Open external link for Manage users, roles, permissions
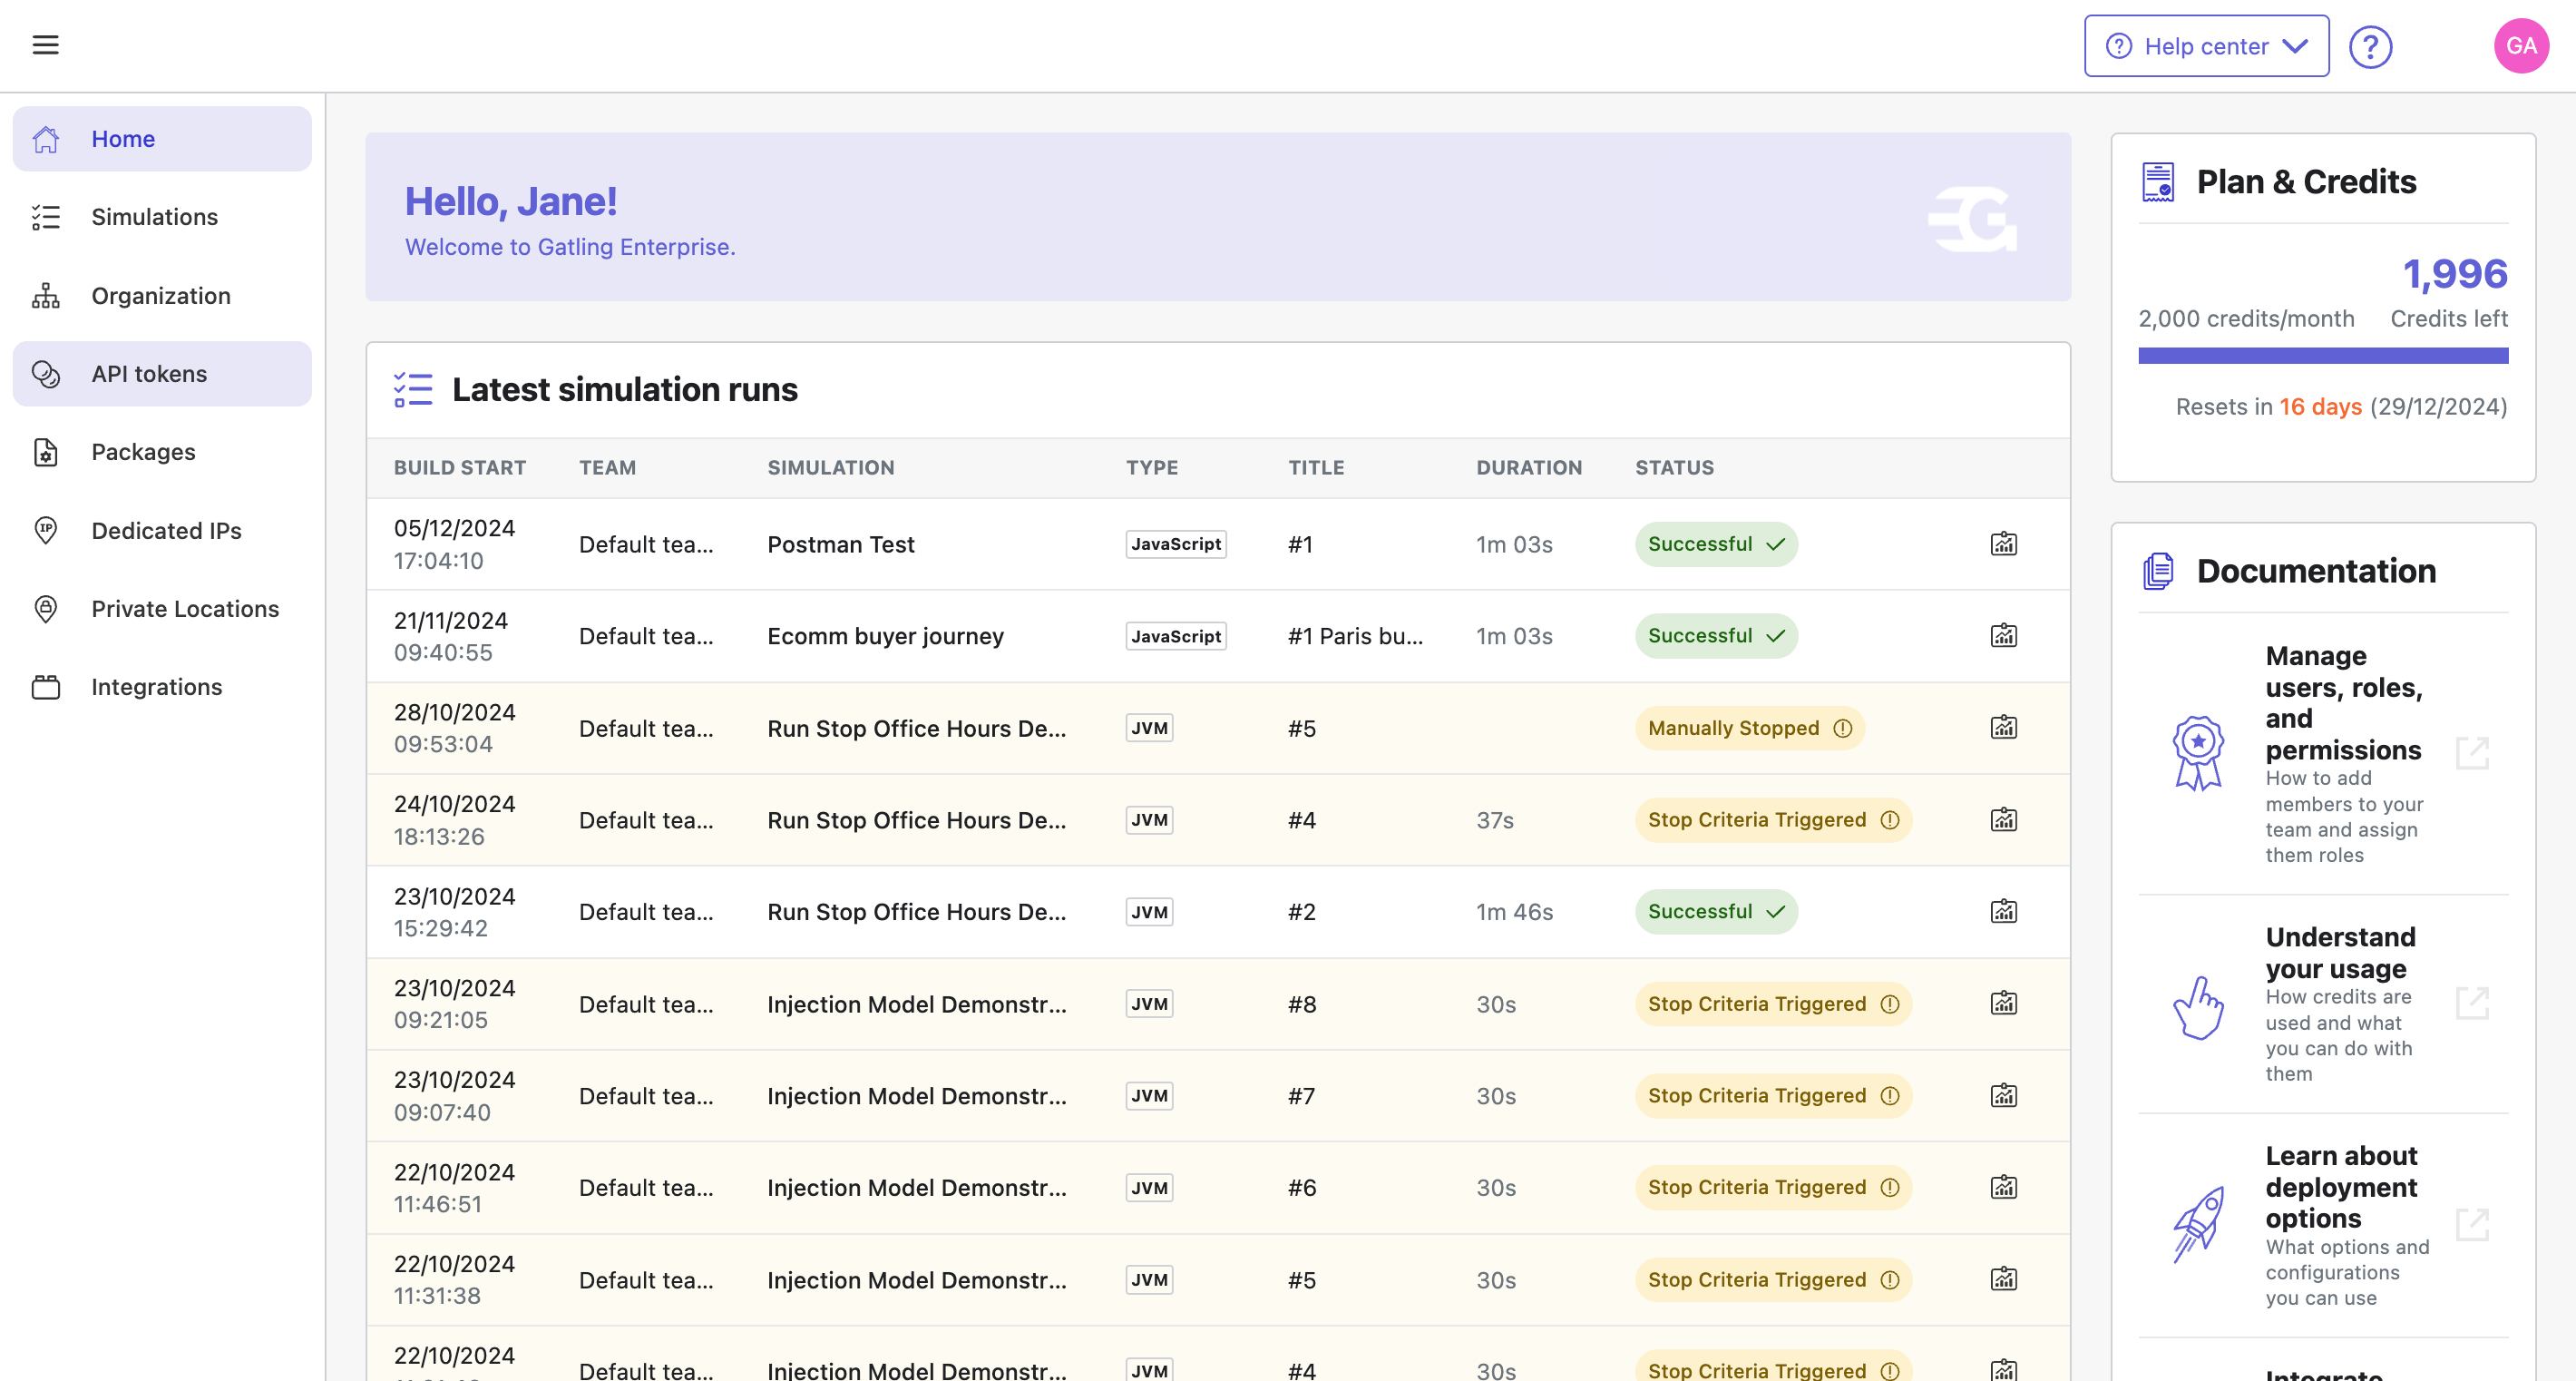 (2471, 753)
